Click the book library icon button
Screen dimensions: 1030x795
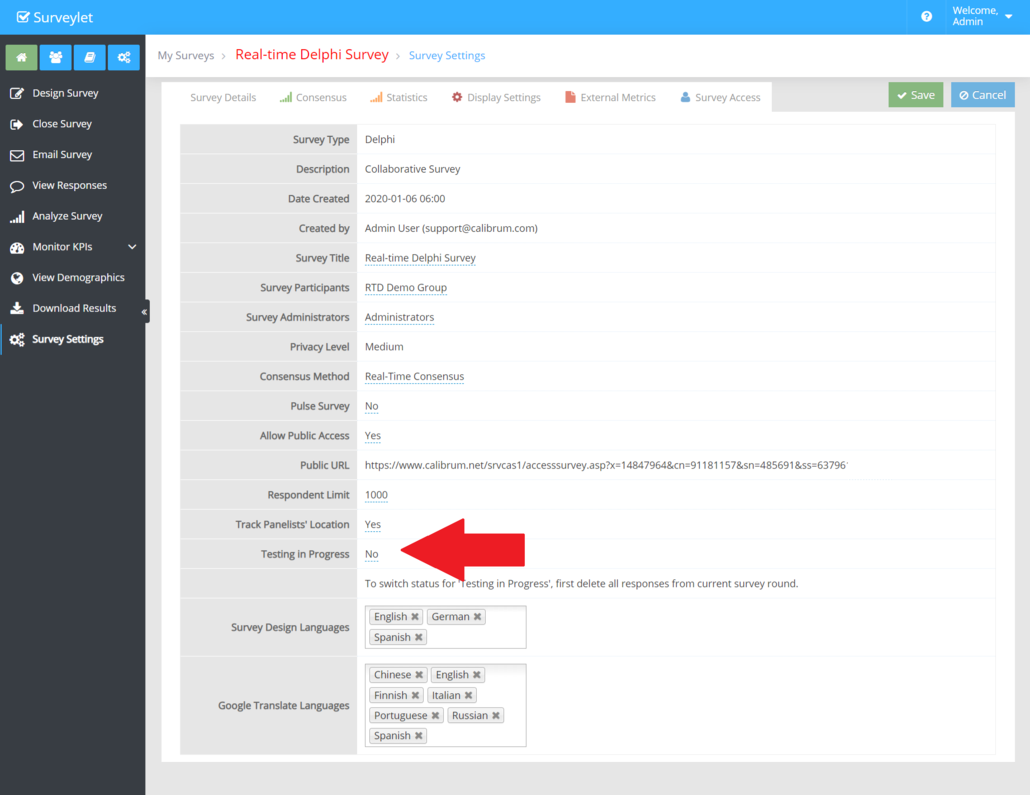pyautogui.click(x=89, y=57)
